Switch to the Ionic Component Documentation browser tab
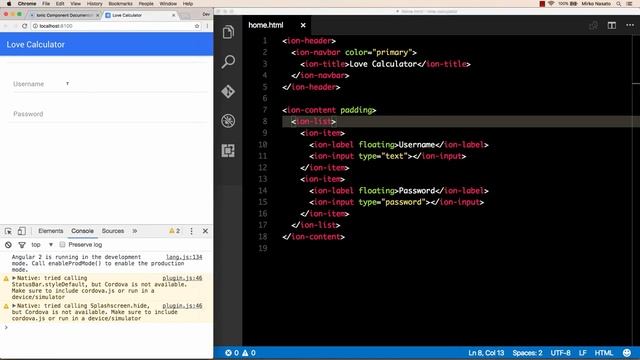640x360 pixels. point(64,15)
